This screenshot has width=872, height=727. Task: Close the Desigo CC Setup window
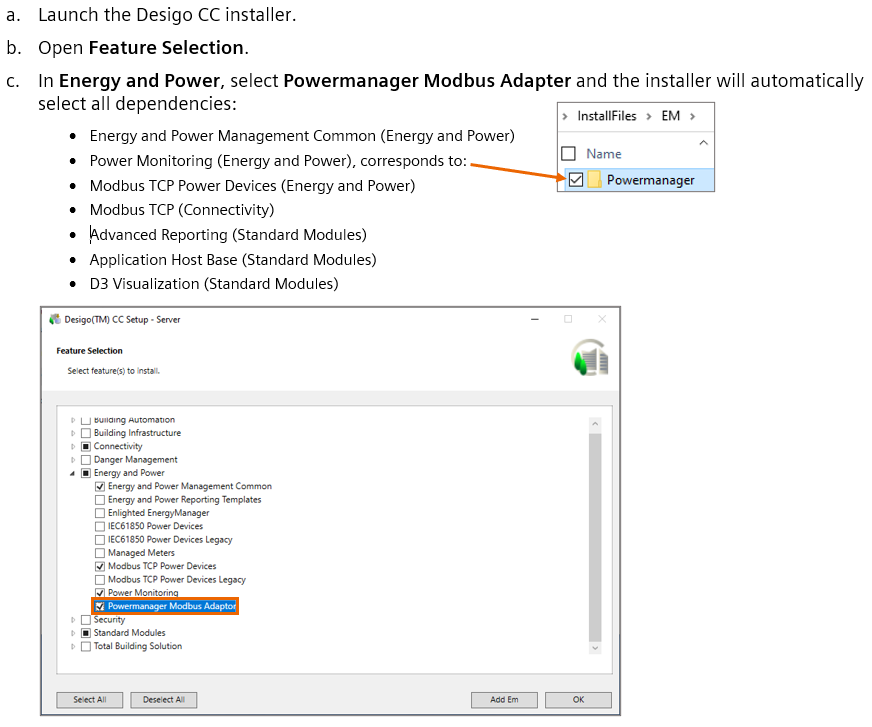tap(602, 319)
